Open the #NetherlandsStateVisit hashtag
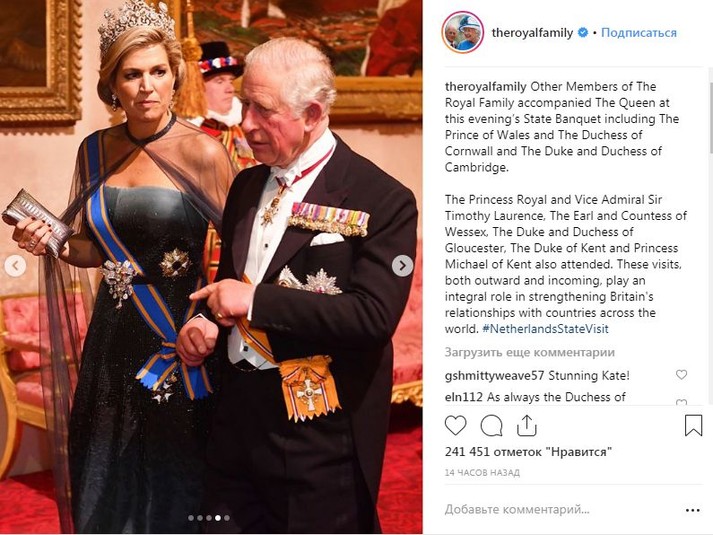 point(545,329)
